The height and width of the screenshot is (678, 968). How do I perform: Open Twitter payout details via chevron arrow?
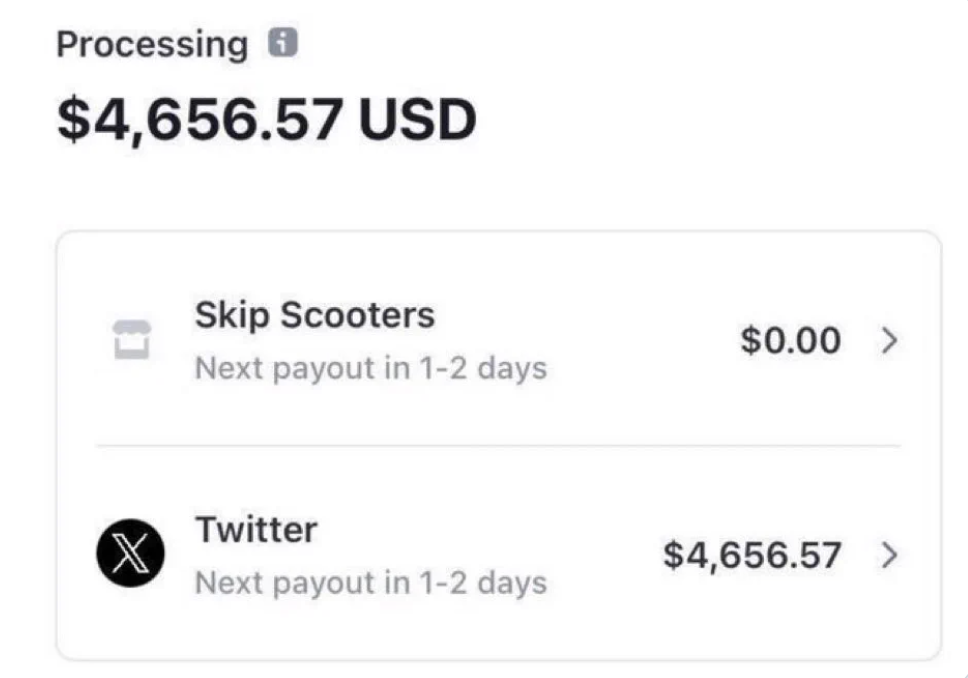(889, 555)
